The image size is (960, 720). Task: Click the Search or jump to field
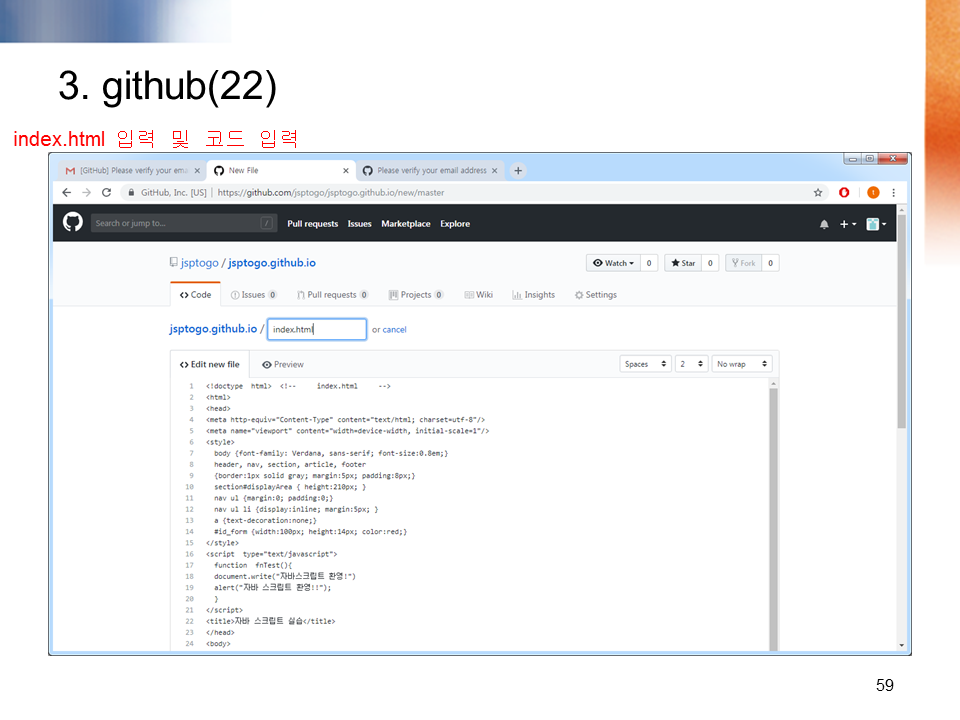pos(183,223)
